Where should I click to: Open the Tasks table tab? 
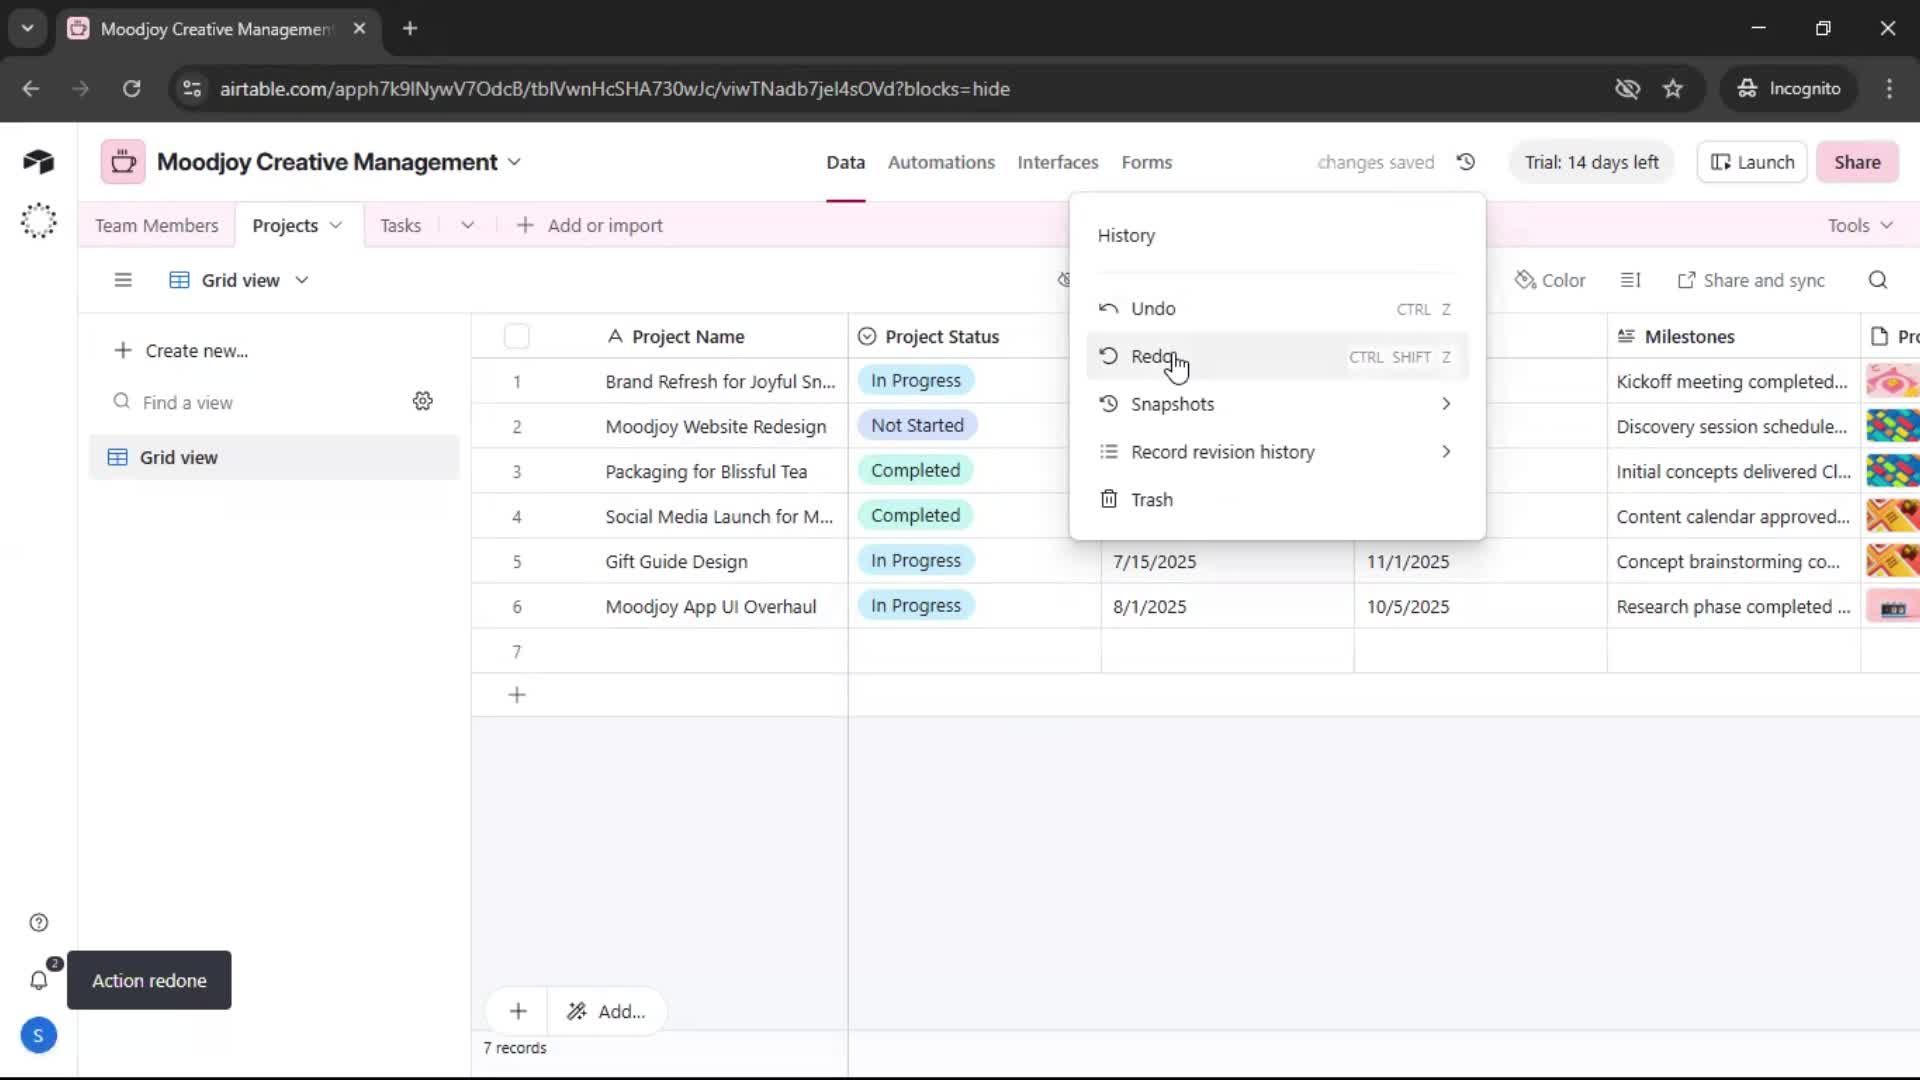[401, 225]
